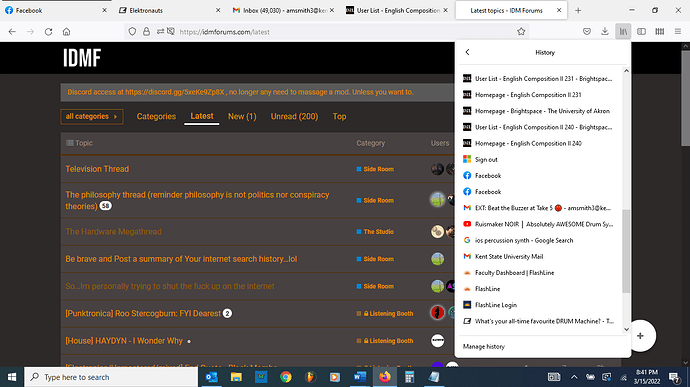Image resolution: width=690 pixels, height=387 pixels.
Task: Bookmark this page with the star
Action: [521, 32]
